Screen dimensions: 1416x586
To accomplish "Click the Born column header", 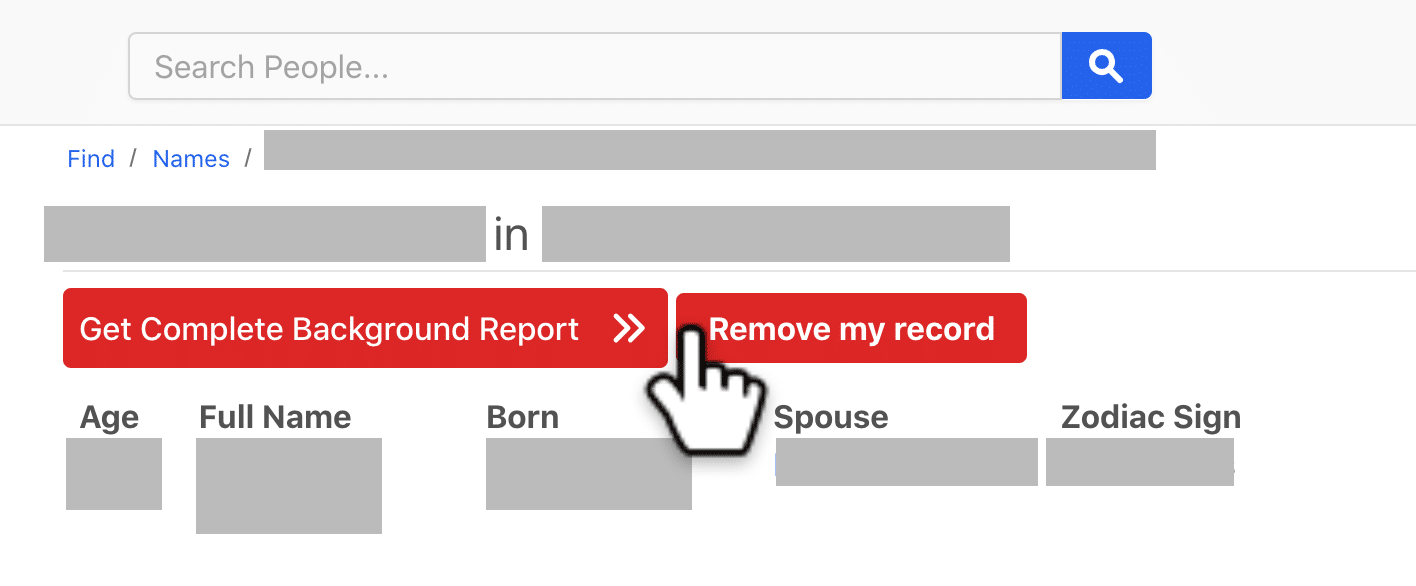I will [x=522, y=417].
